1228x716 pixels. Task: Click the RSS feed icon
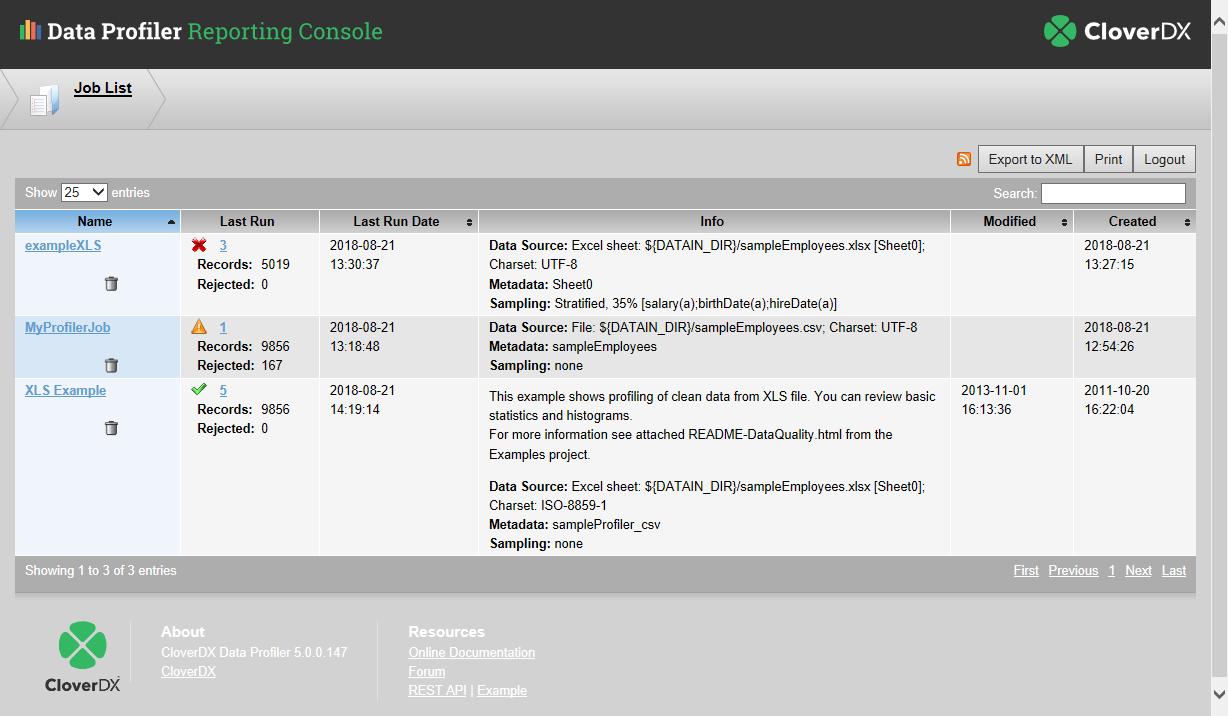964,159
